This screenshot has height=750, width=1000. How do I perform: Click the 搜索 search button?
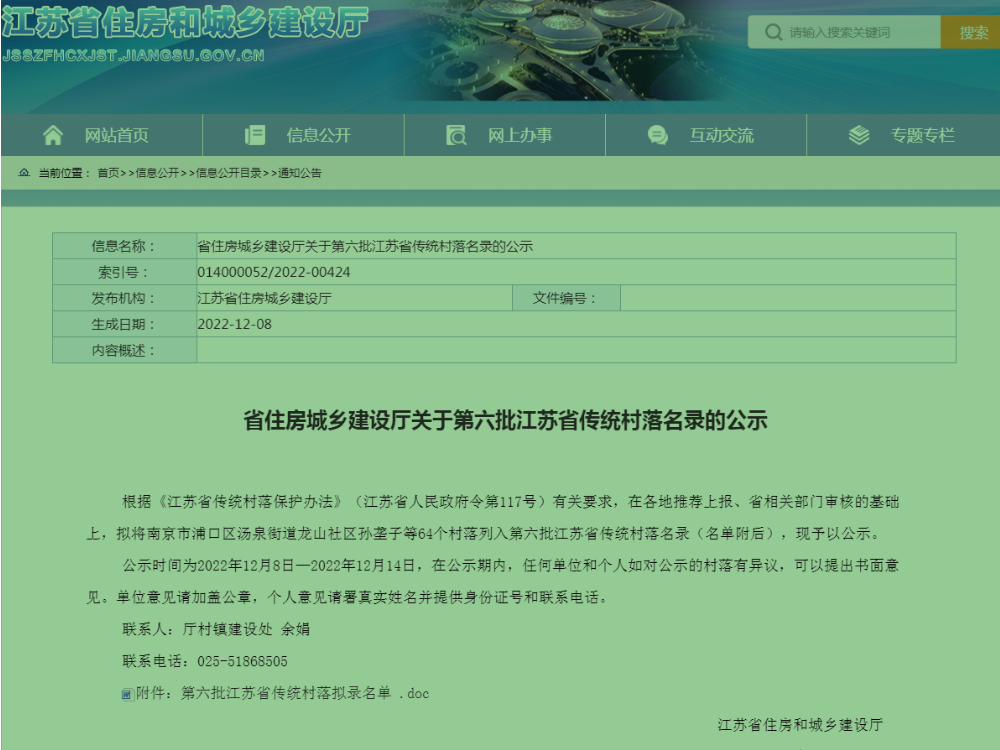pyautogui.click(x=972, y=31)
